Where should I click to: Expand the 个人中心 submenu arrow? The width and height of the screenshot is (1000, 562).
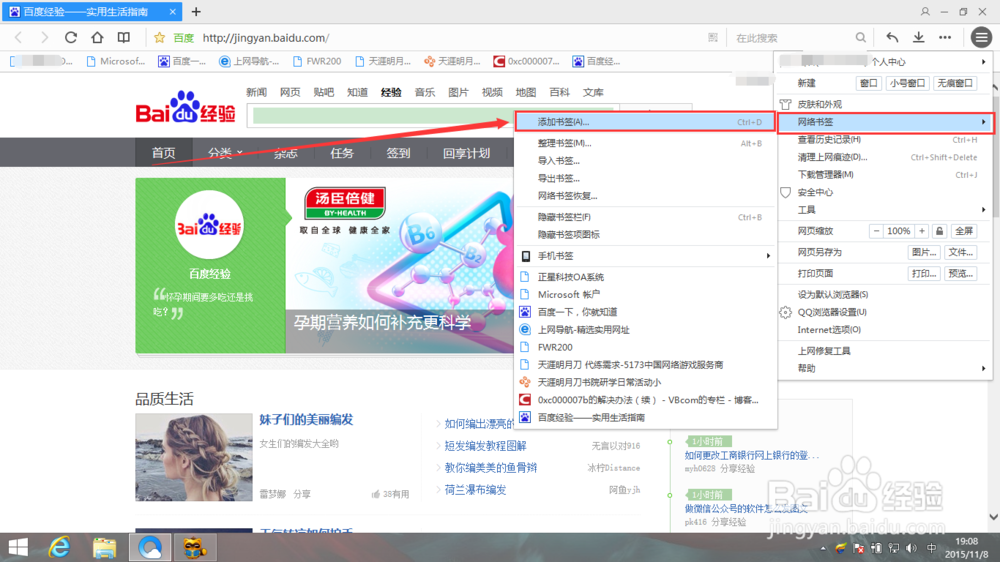pos(983,62)
